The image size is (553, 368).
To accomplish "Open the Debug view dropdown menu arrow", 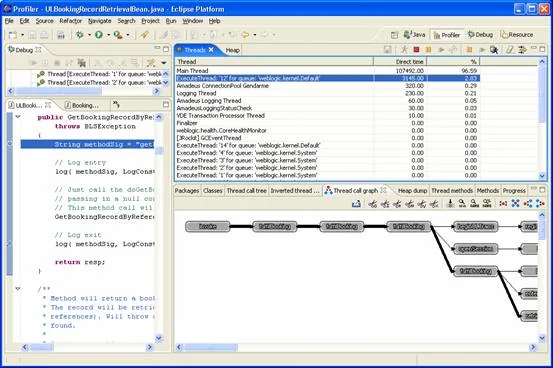I will tap(164, 63).
